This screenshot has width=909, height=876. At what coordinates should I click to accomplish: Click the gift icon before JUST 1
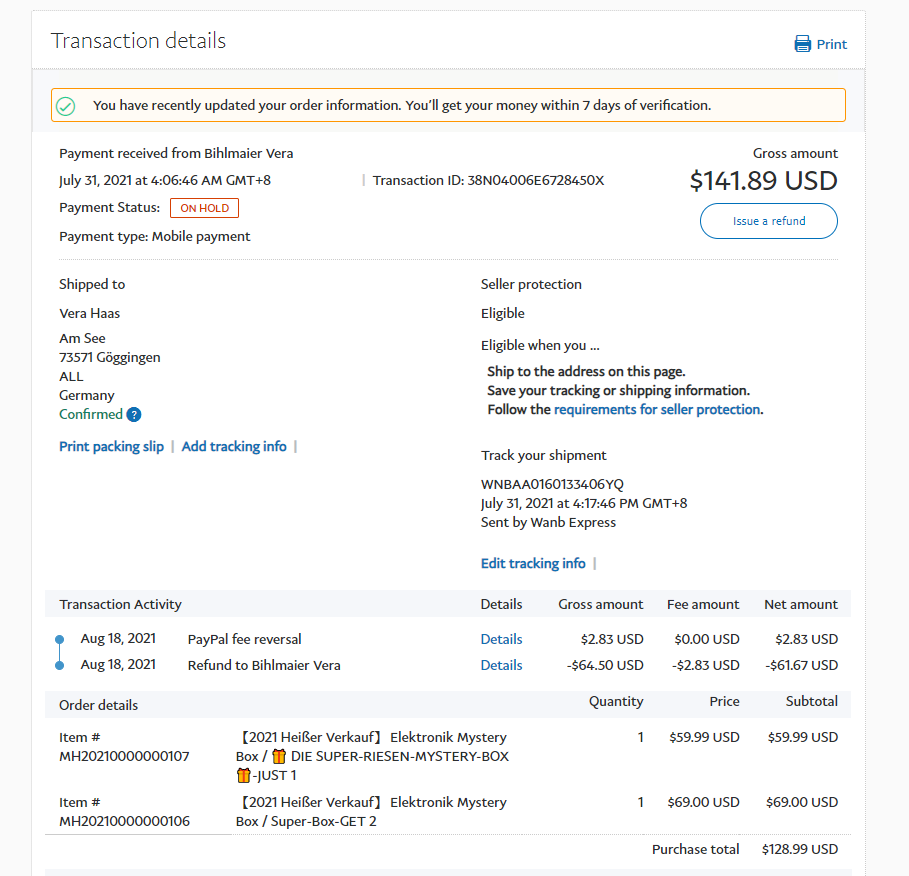point(244,775)
